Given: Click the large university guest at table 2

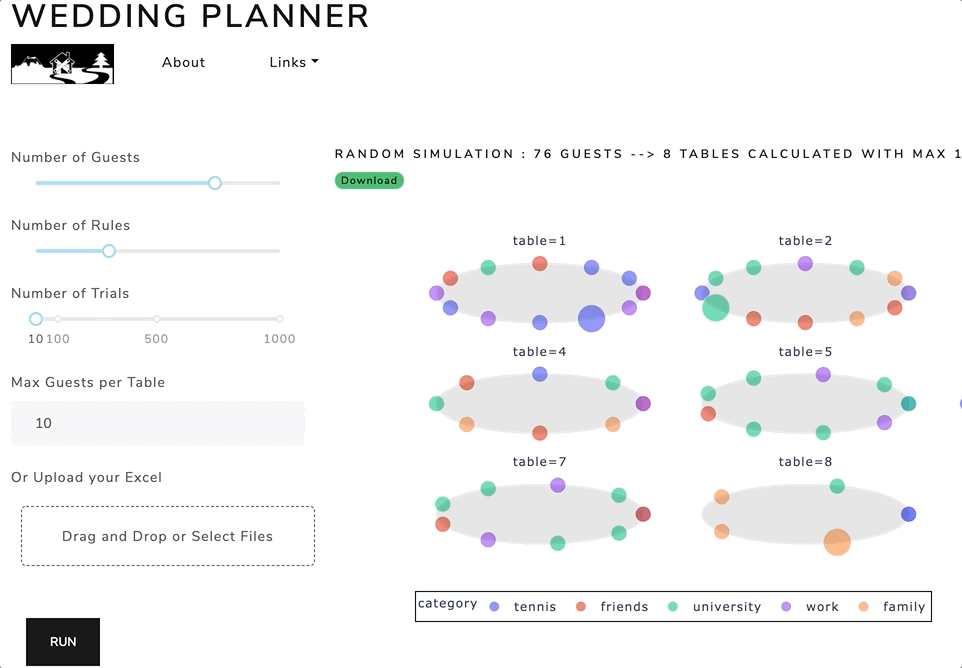Looking at the screenshot, I should pyautogui.click(x=715, y=307).
